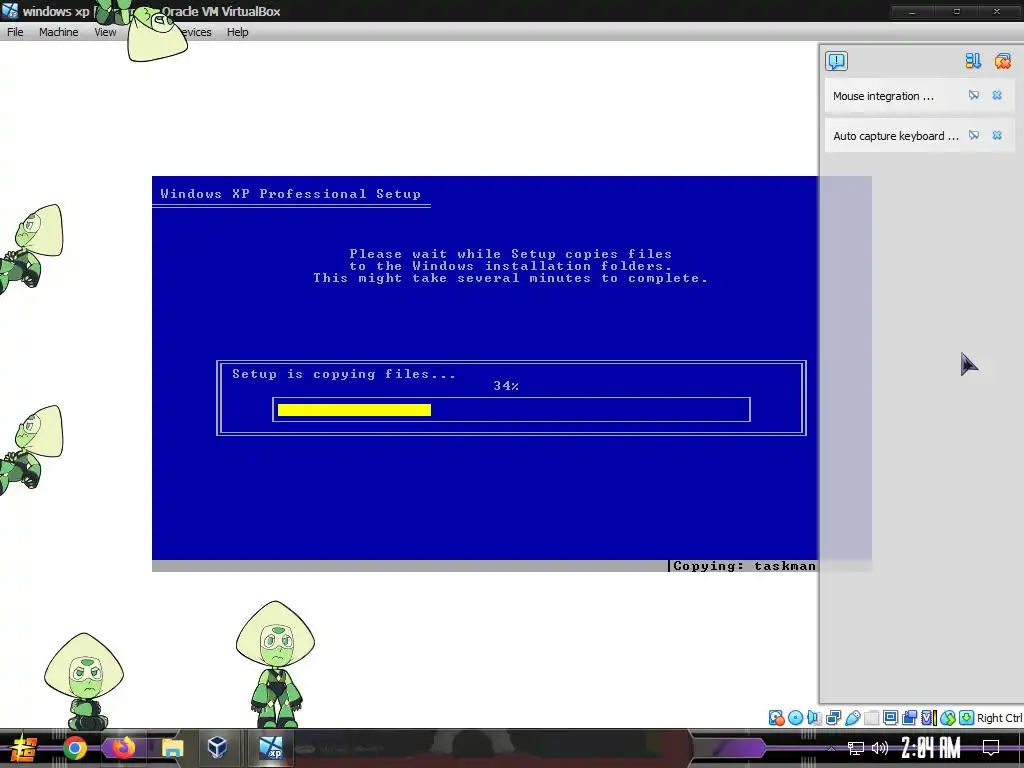Open the Help menu
Viewport: 1024px width, 768px height.
click(238, 32)
